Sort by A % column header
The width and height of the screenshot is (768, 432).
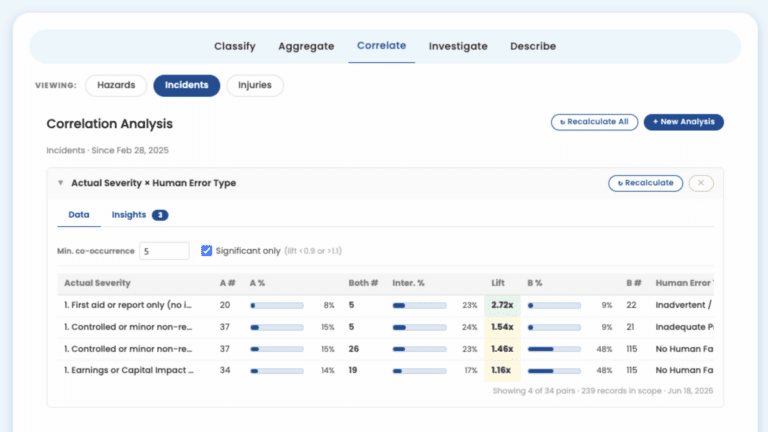(x=257, y=283)
